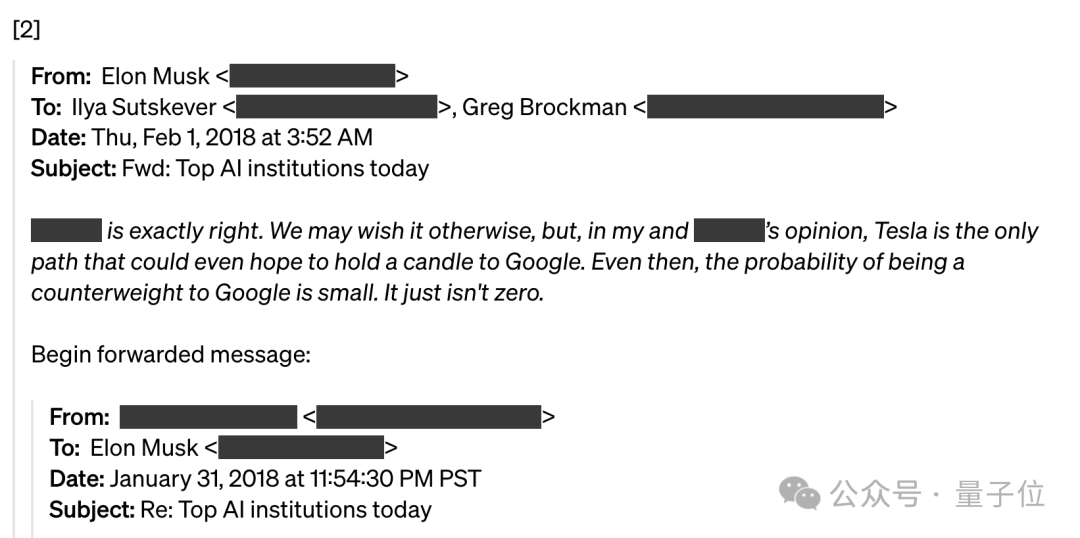The width and height of the screenshot is (1080, 538).
Task: Click the 量子位 account name watermark
Action: click(1000, 494)
